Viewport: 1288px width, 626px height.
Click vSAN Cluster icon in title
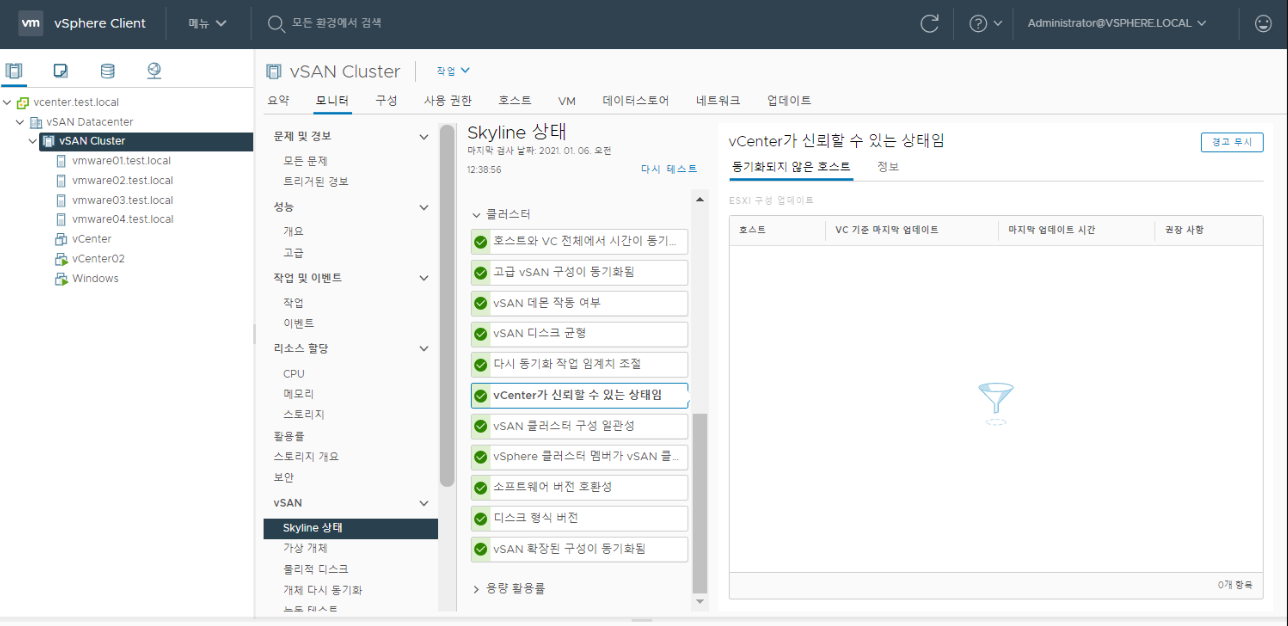pyautogui.click(x=274, y=71)
